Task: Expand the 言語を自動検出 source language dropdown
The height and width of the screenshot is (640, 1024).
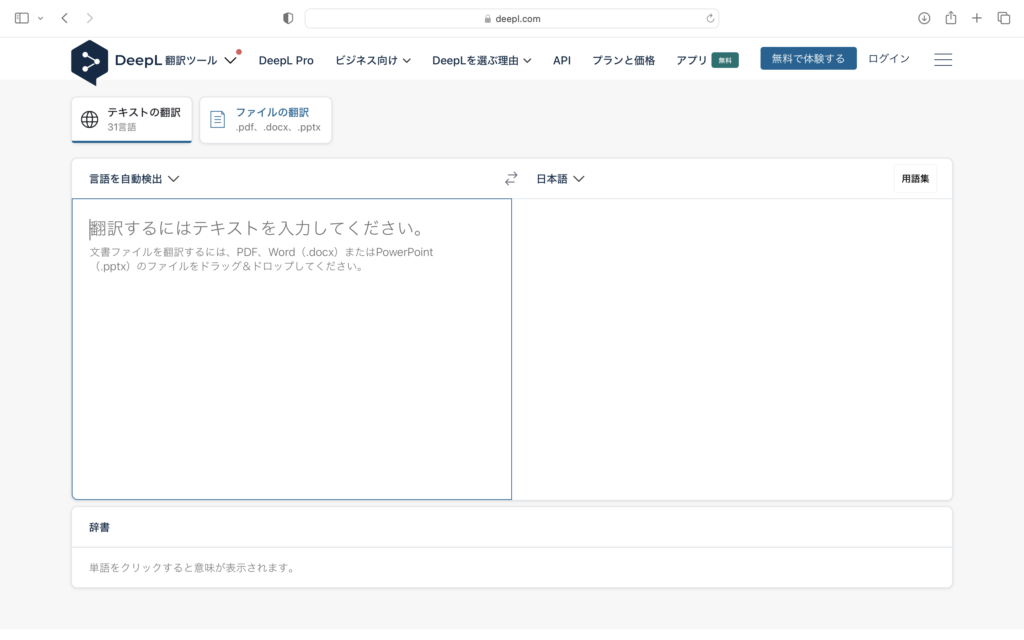Action: point(132,178)
